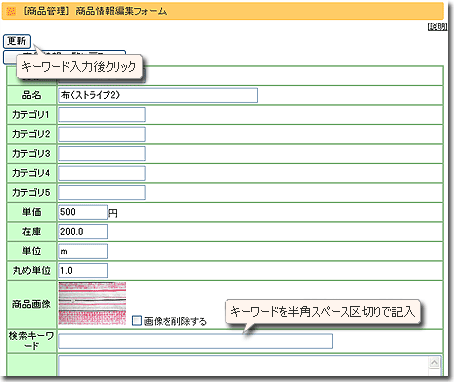Open the [説明] help link
Image resolution: width=454 pixels, height=382 pixels.
coord(437,27)
